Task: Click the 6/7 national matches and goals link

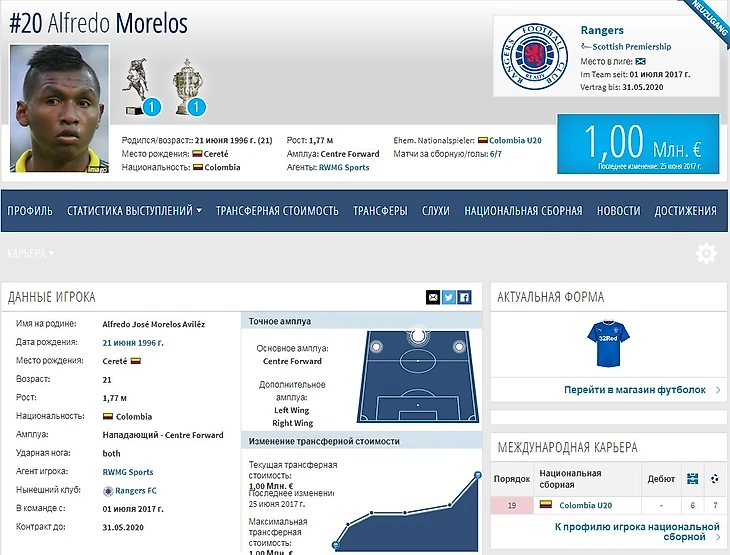Action: (495, 154)
